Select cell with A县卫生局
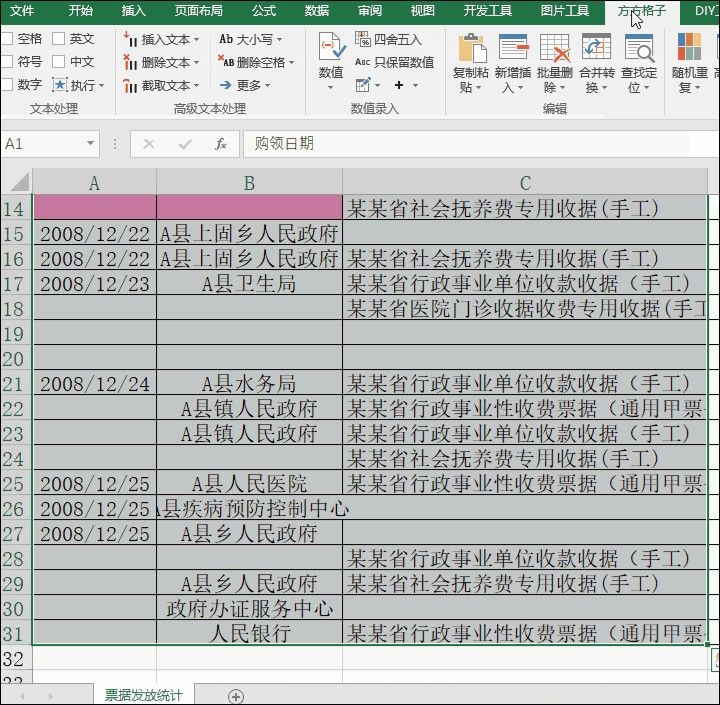Viewport: 720px width, 705px height. (249, 283)
